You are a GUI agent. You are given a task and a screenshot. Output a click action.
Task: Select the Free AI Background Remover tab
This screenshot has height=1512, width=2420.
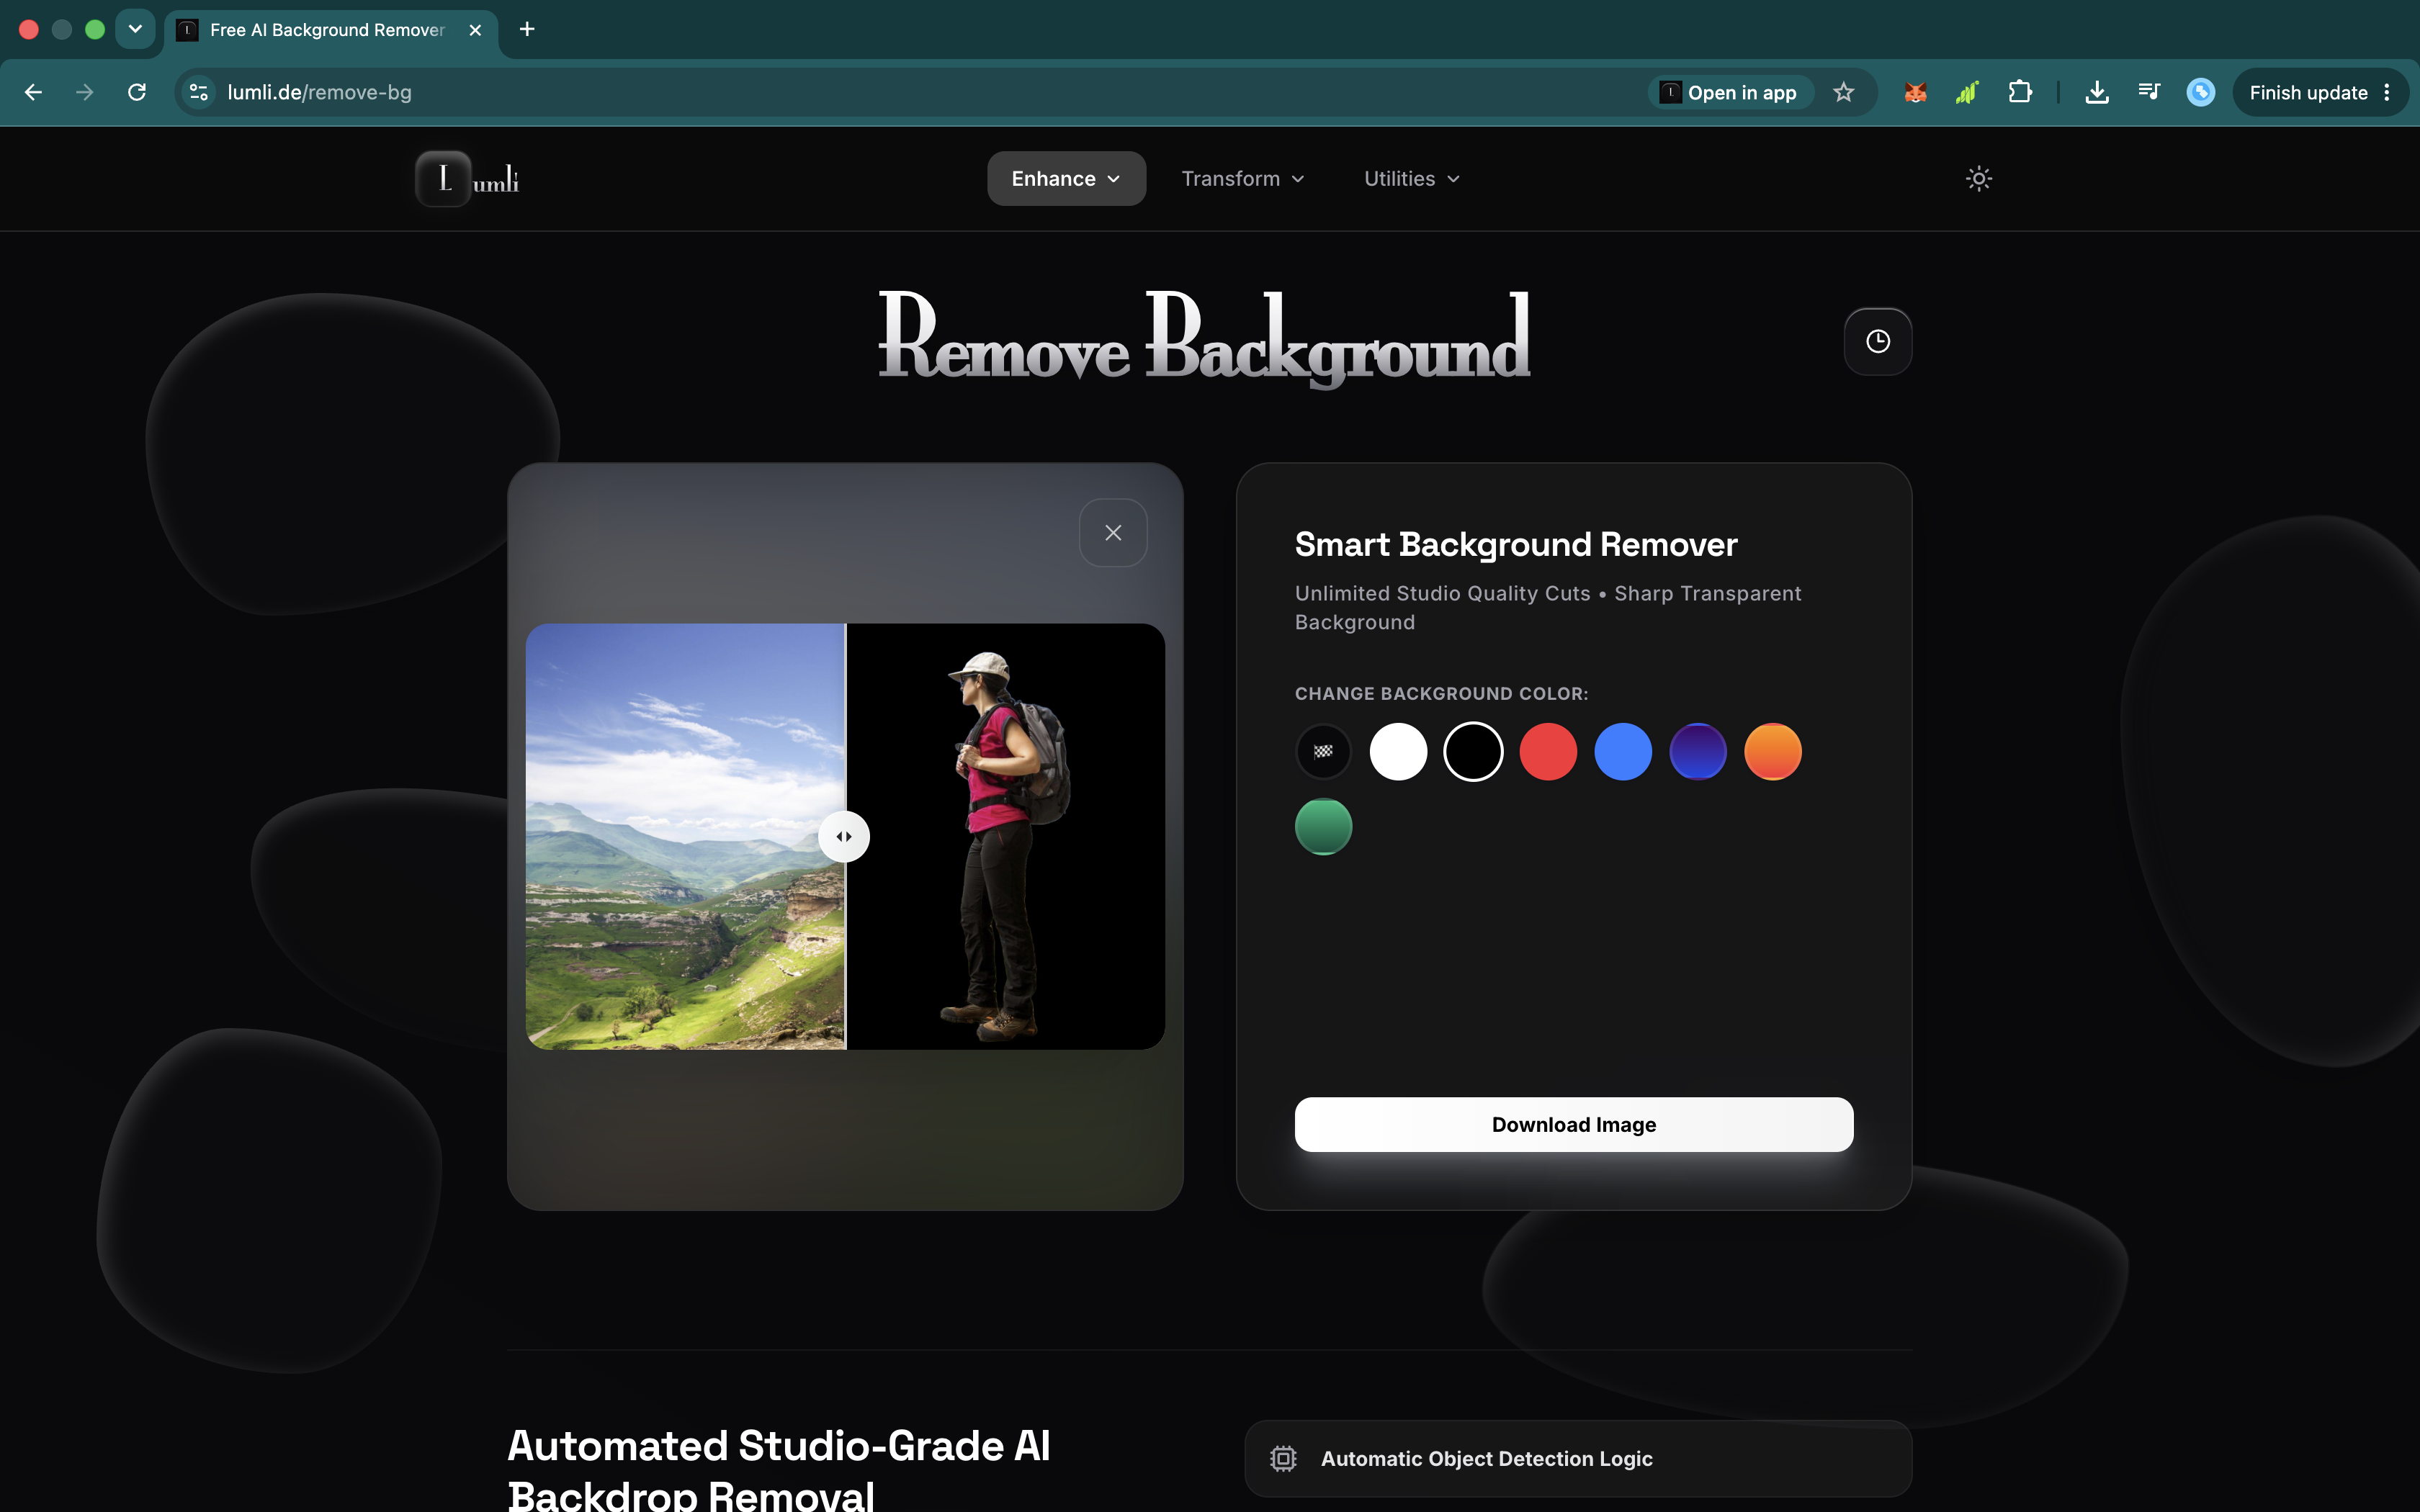[330, 30]
